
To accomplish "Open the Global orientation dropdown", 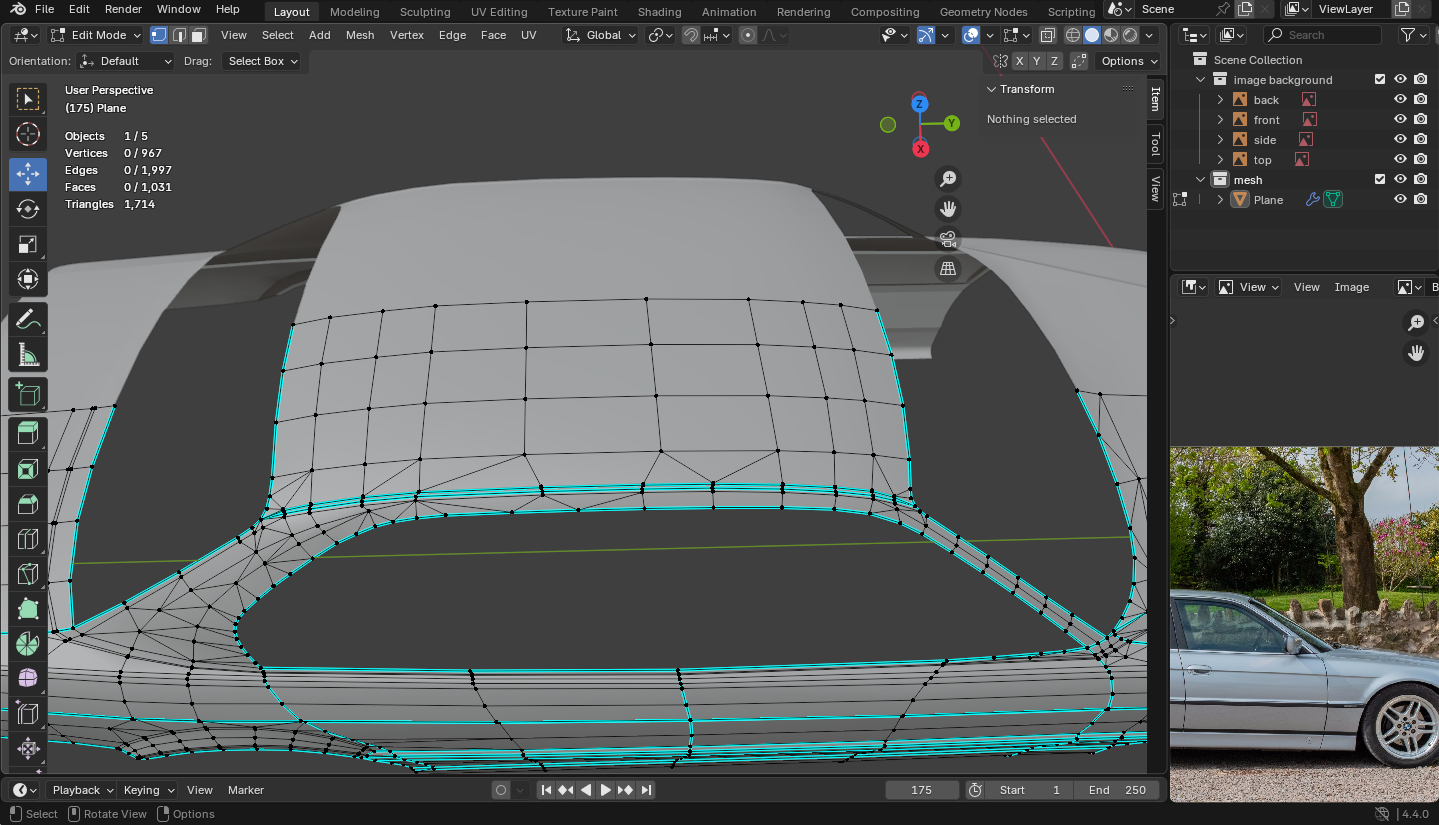I will (x=601, y=35).
